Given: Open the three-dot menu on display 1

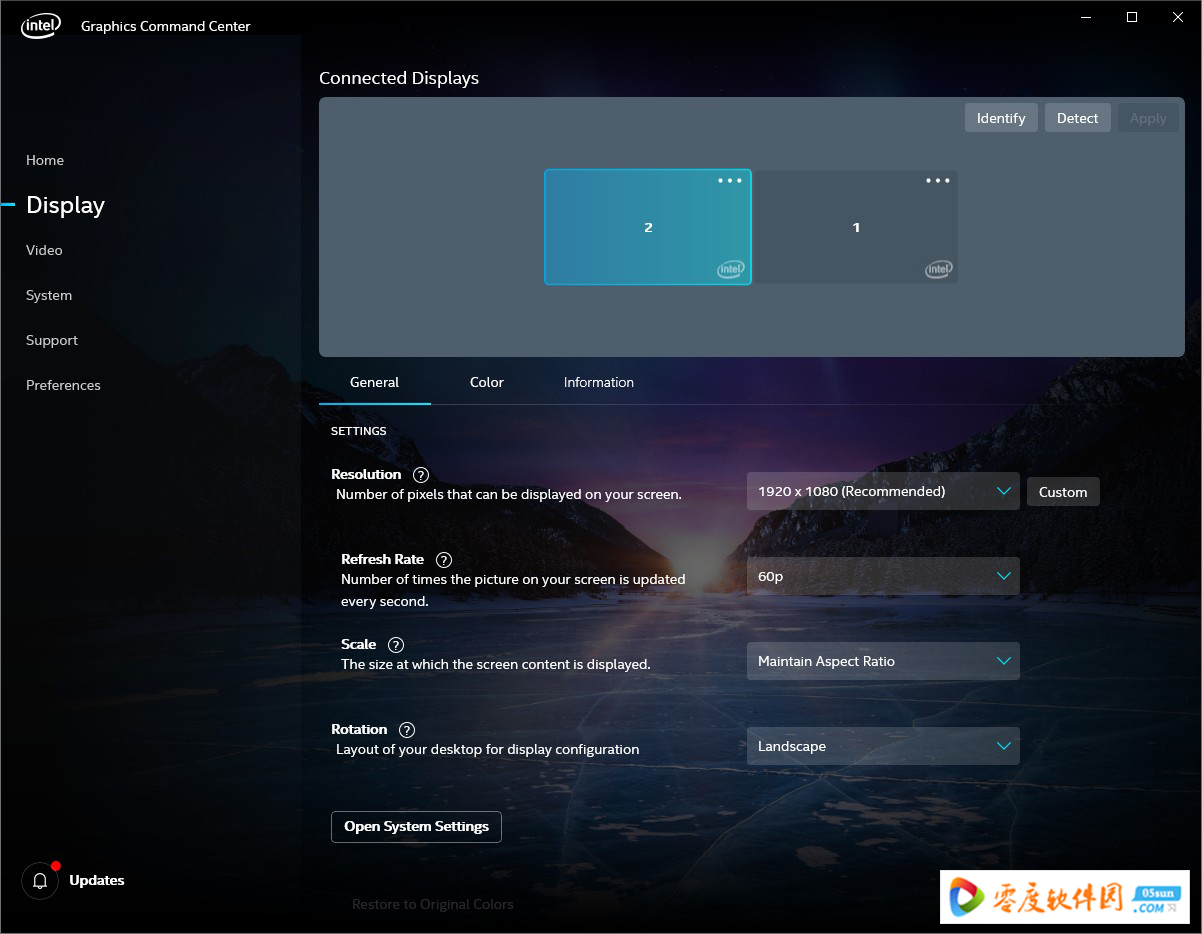Looking at the screenshot, I should [937, 180].
